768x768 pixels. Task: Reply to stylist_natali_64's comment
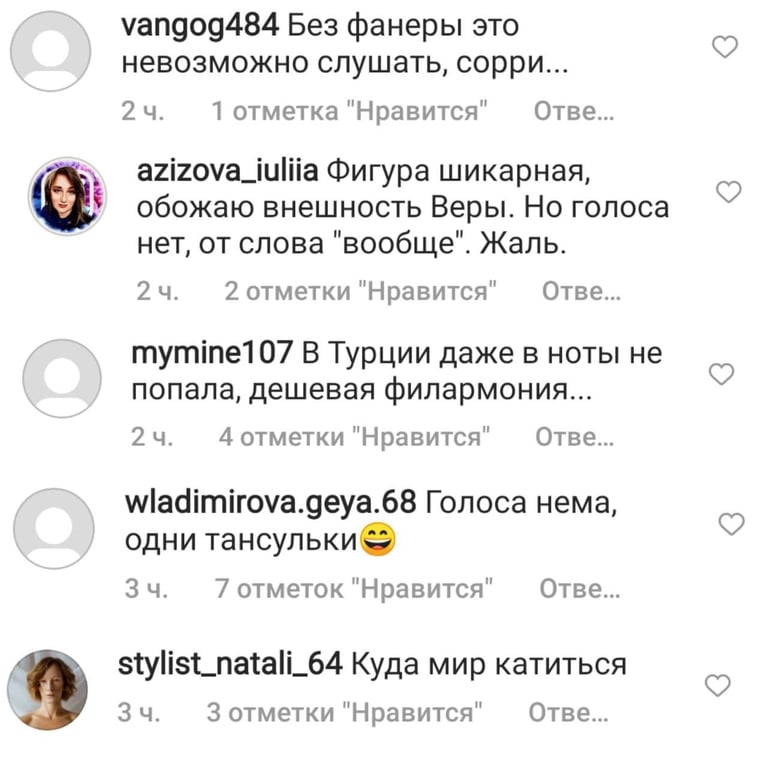(x=568, y=713)
